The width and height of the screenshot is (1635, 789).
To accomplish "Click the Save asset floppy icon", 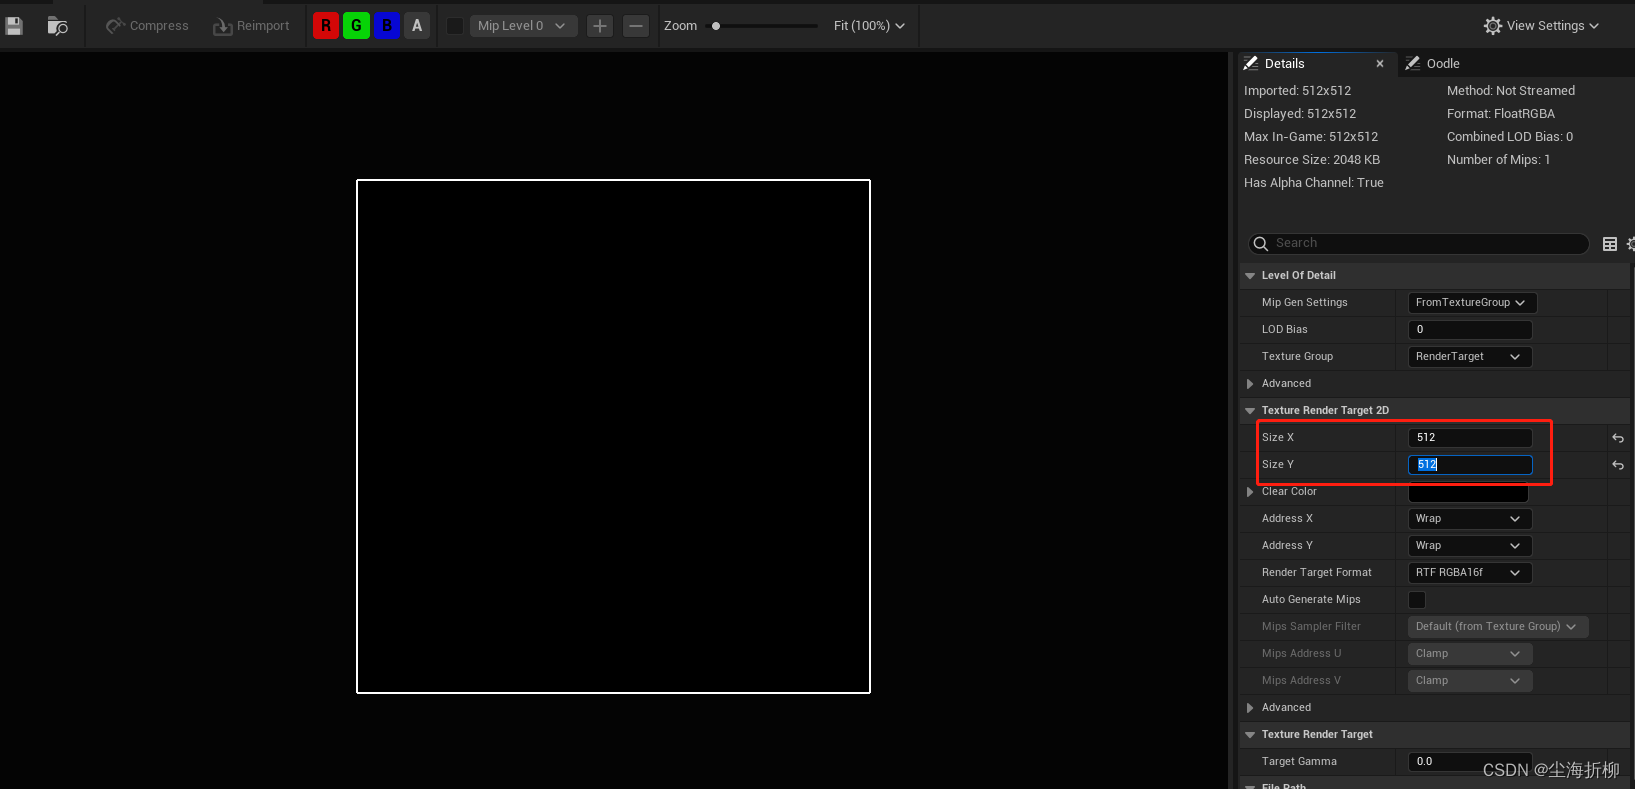I will (x=14, y=26).
